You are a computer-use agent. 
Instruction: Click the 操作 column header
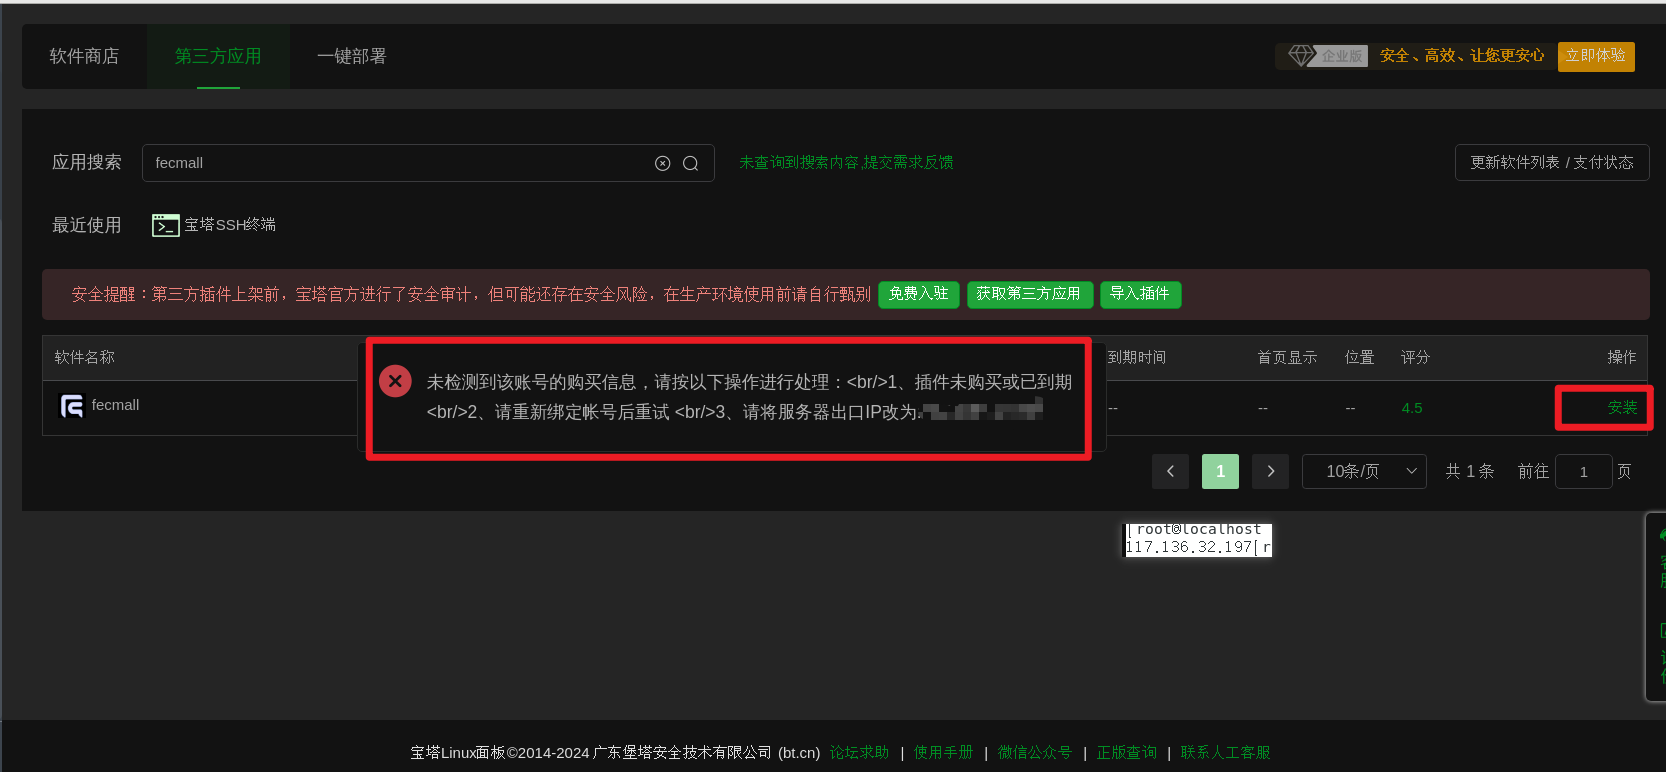tap(1622, 357)
